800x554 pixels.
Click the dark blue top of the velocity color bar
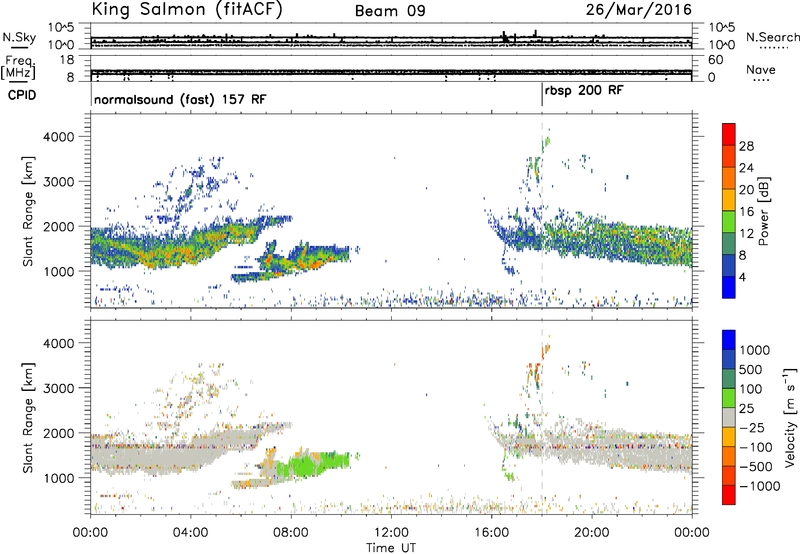[729, 340]
